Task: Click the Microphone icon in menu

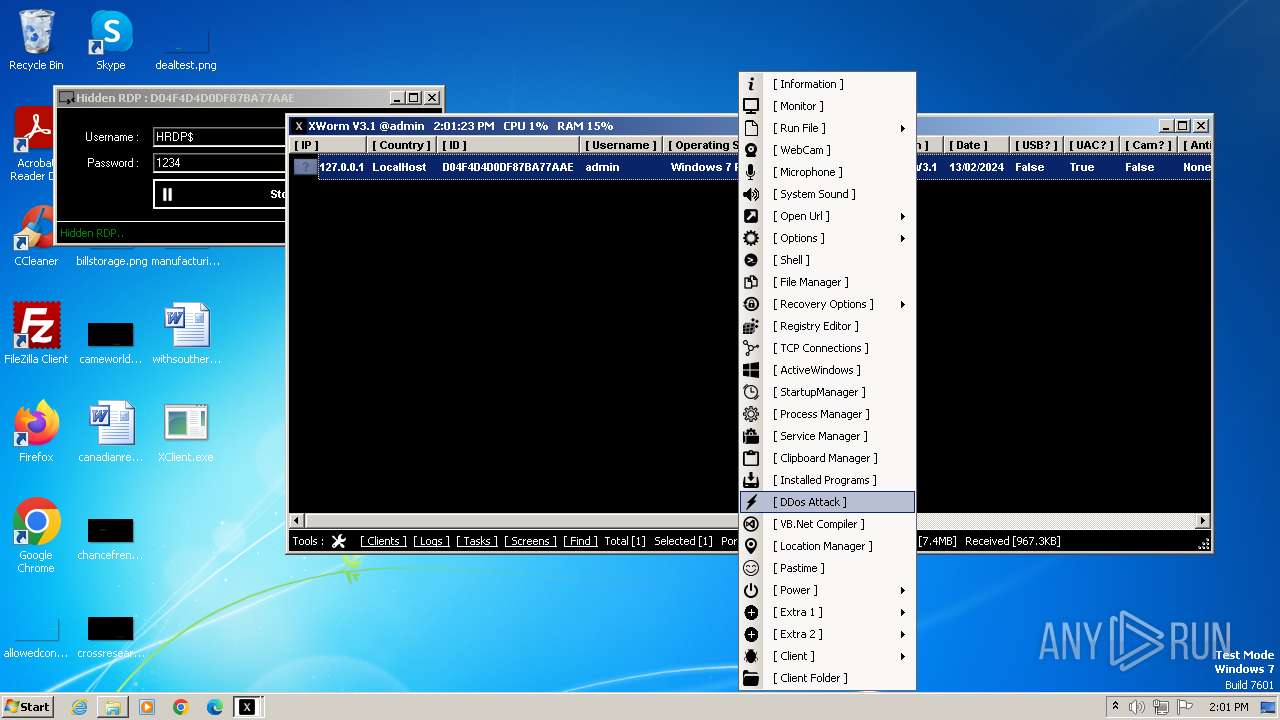Action: point(751,172)
